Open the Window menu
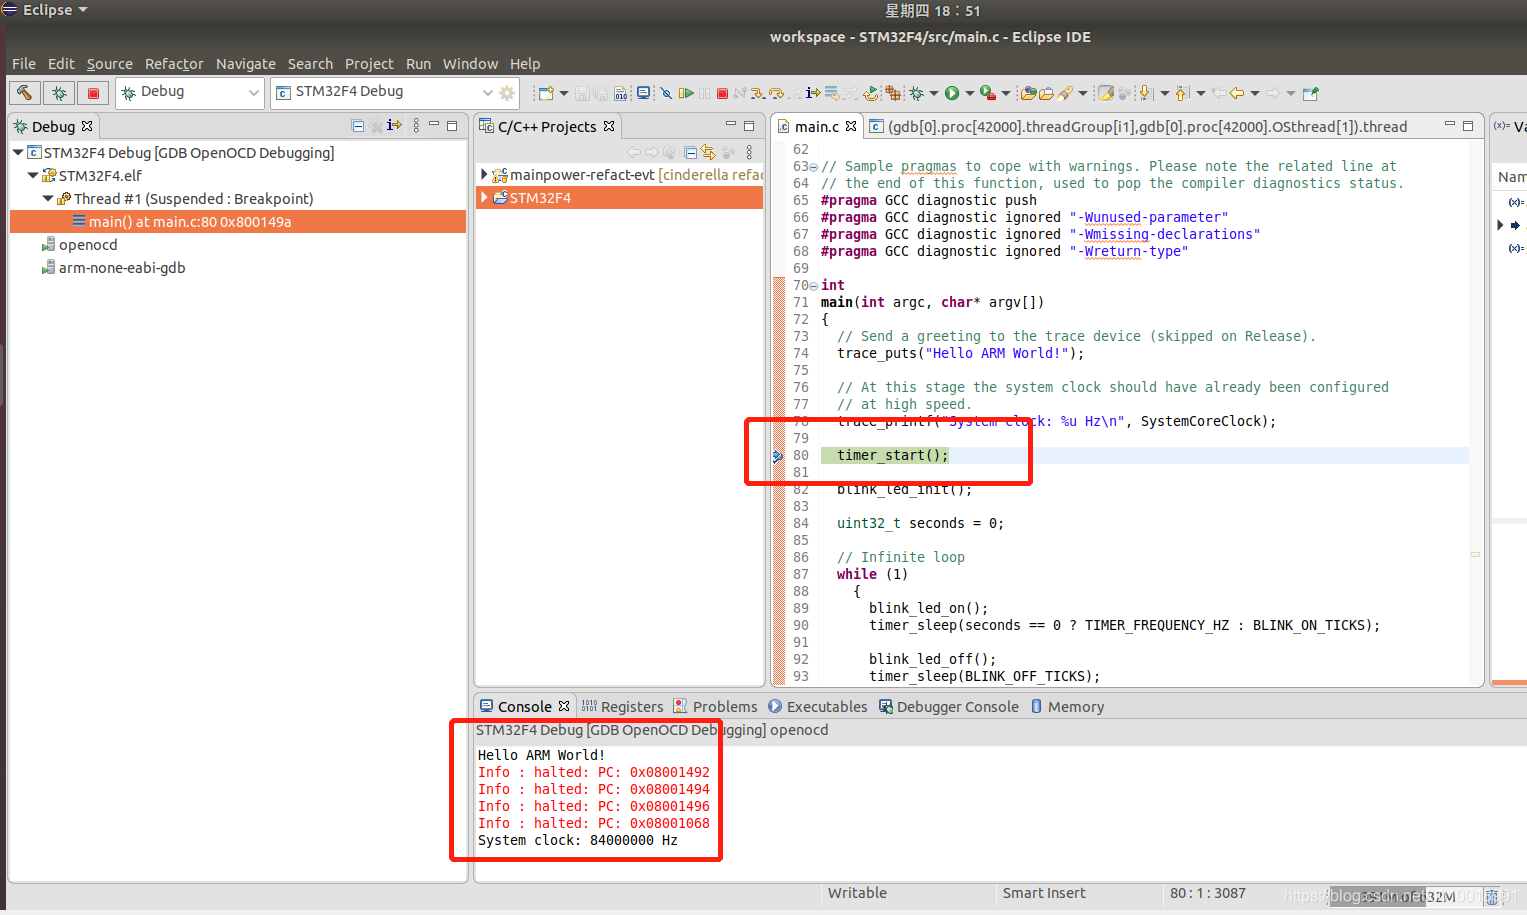 (470, 64)
